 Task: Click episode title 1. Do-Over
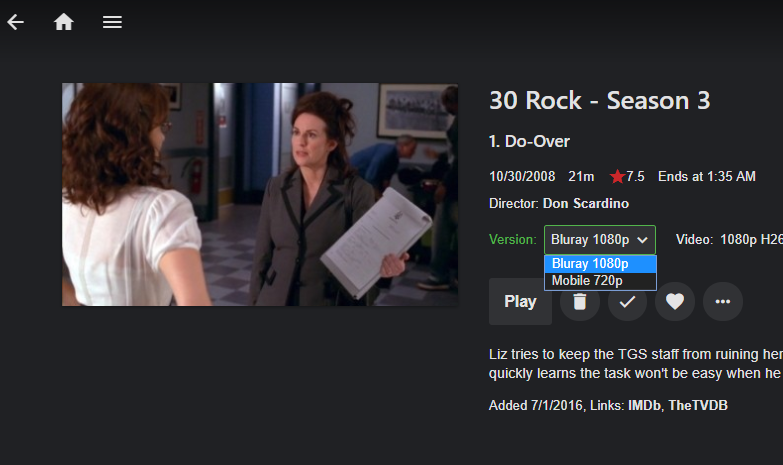(x=529, y=141)
